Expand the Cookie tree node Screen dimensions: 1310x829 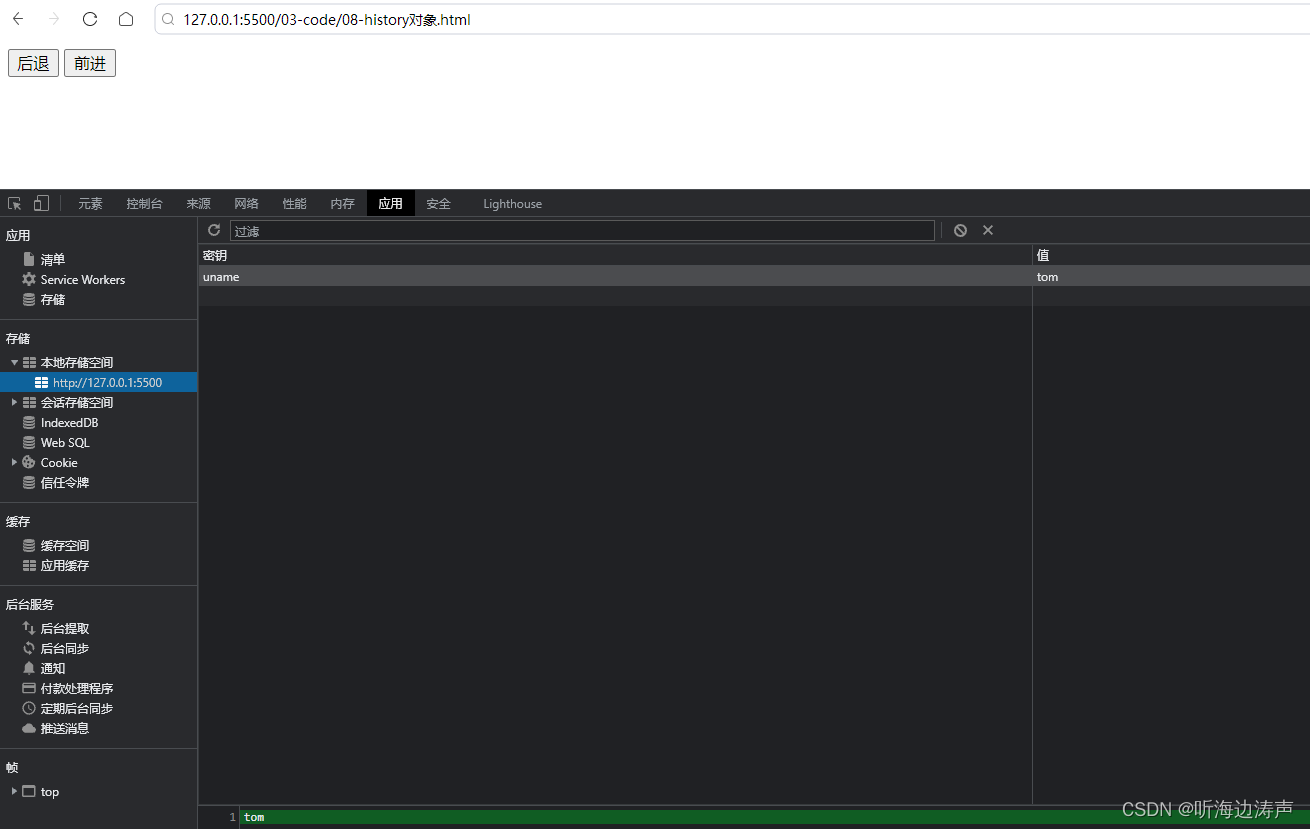14,462
